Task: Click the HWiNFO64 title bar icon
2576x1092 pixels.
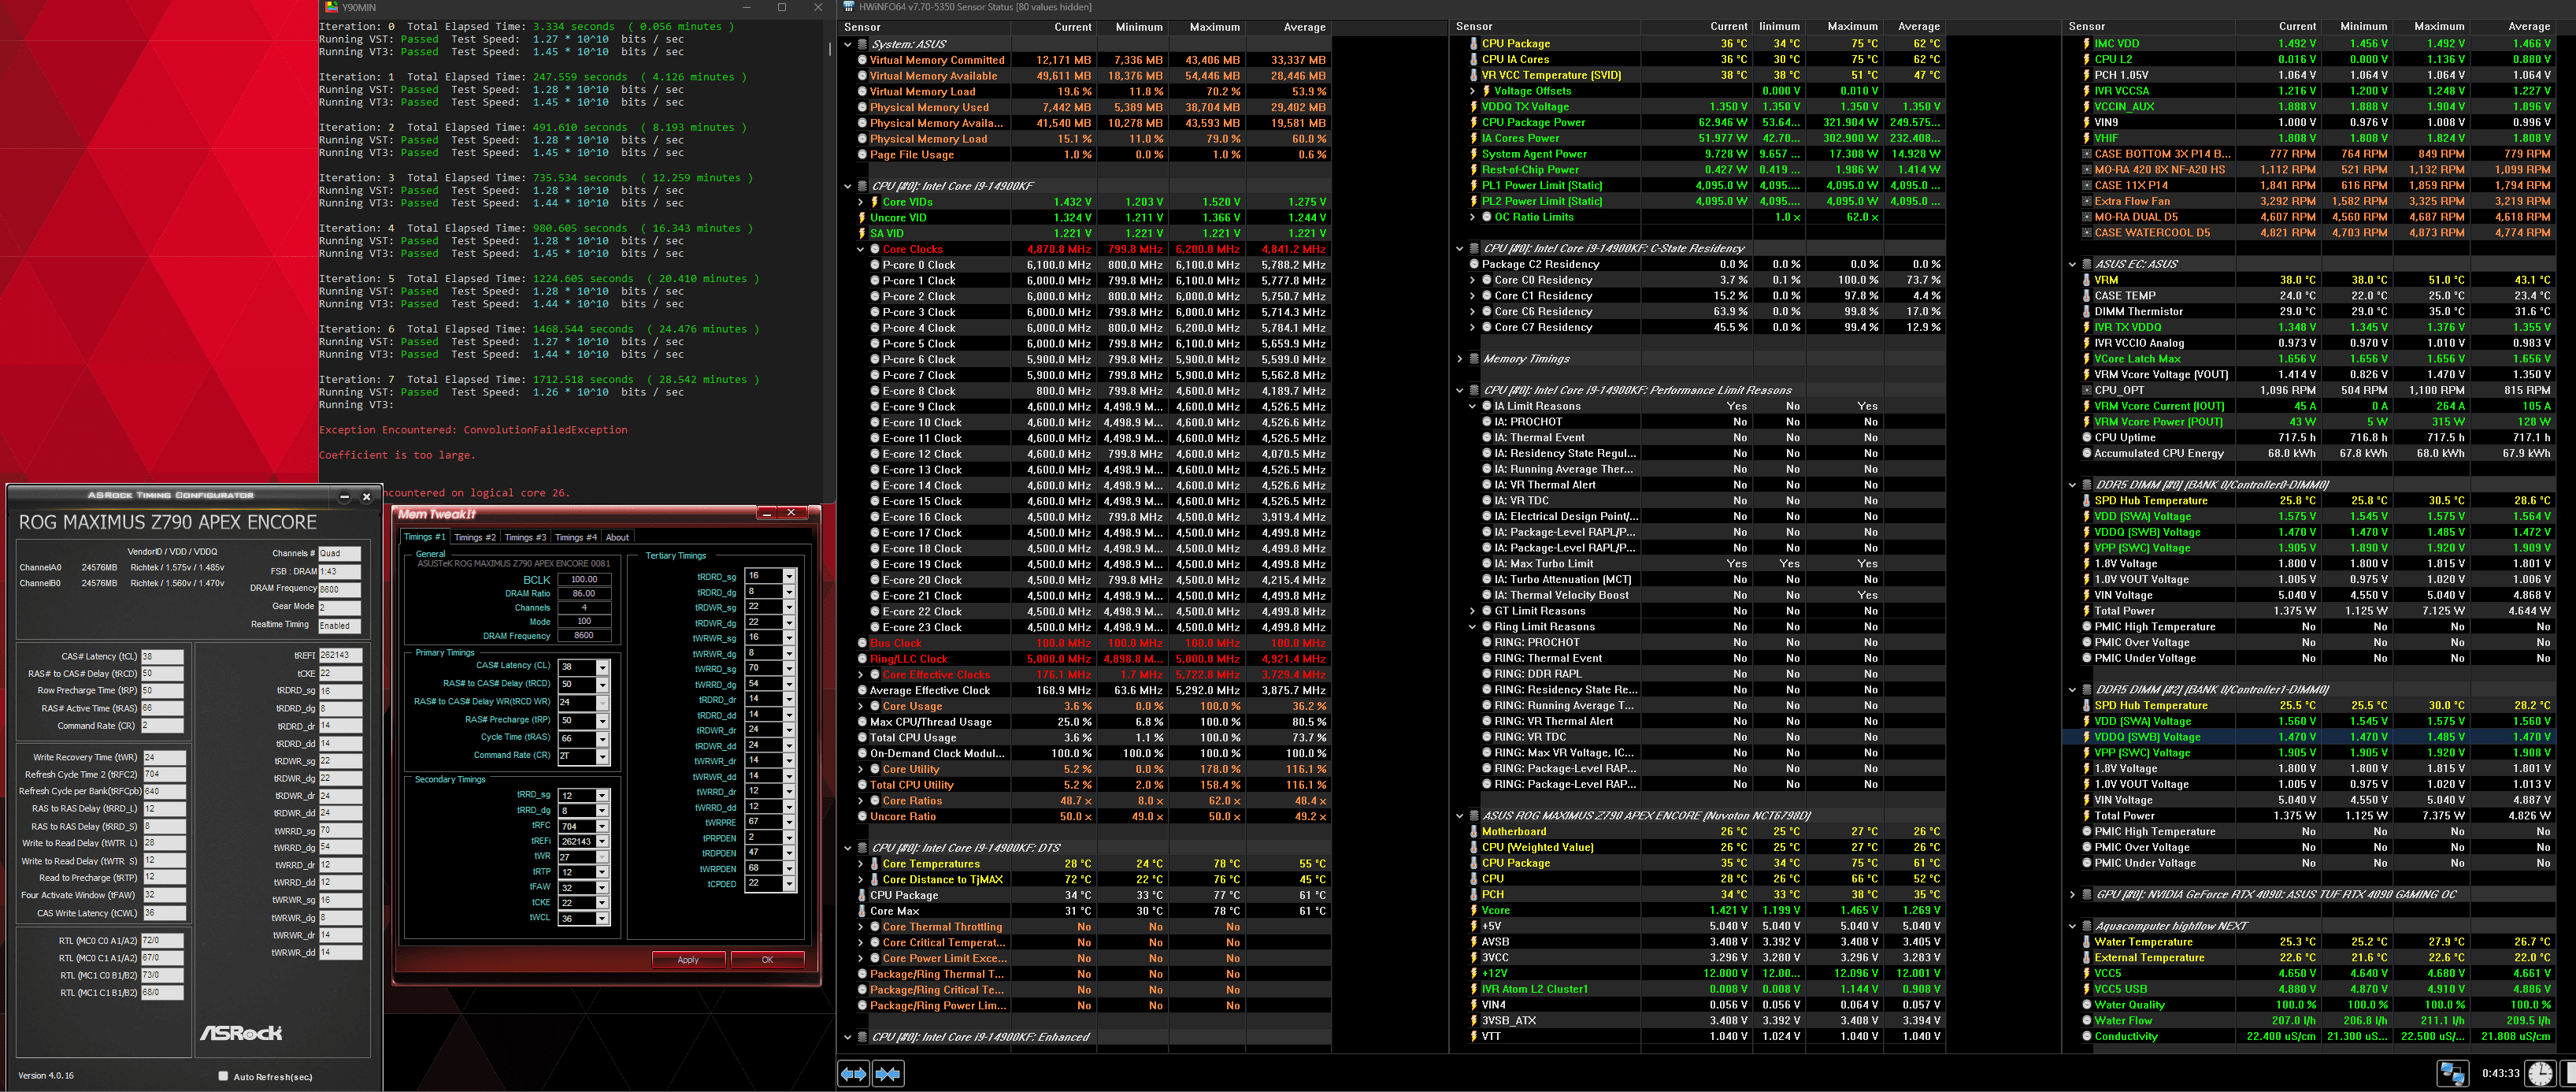Action: pyautogui.click(x=848, y=7)
